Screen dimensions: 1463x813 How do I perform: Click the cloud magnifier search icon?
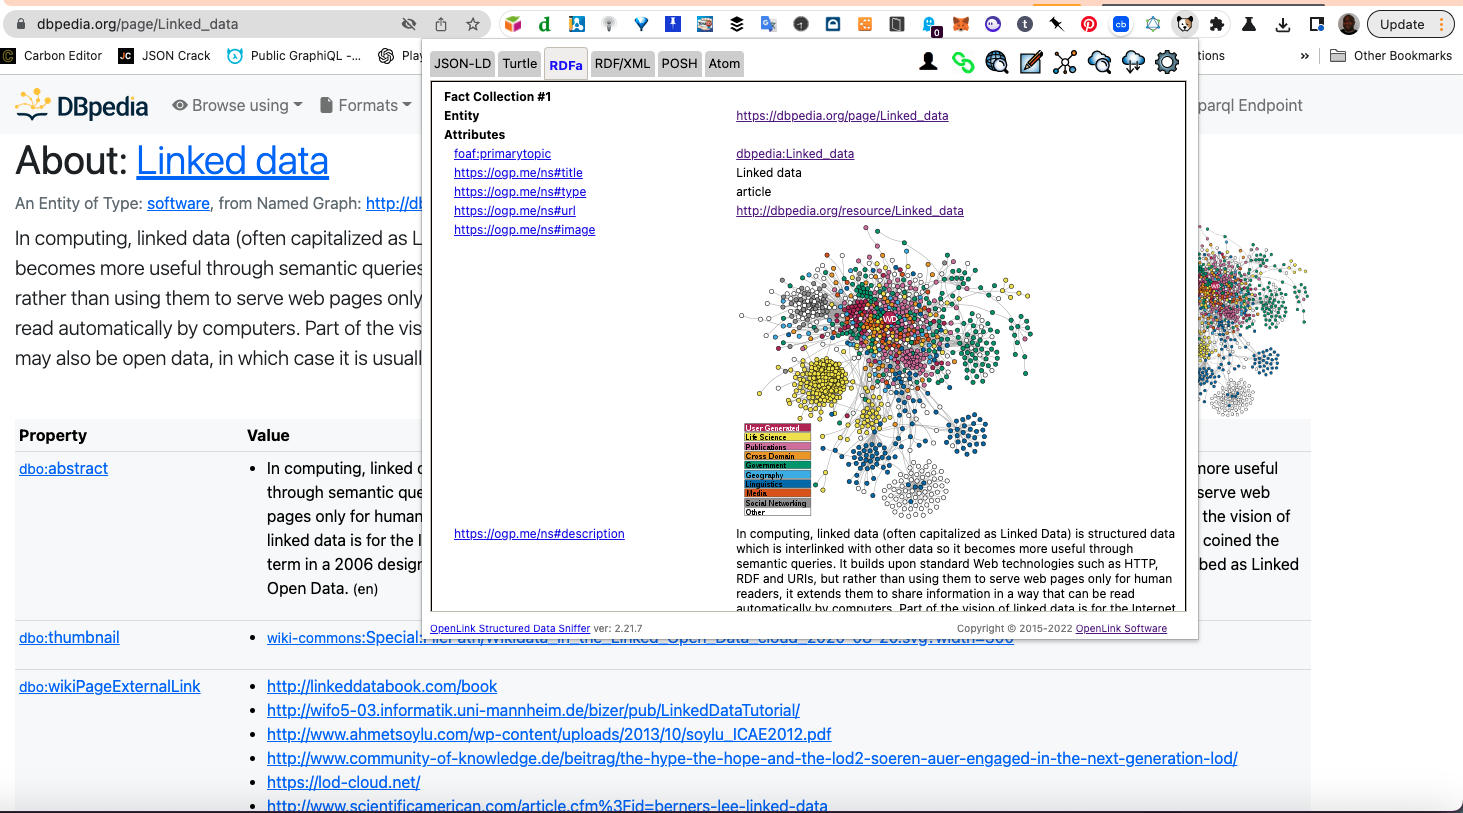tap(1099, 63)
